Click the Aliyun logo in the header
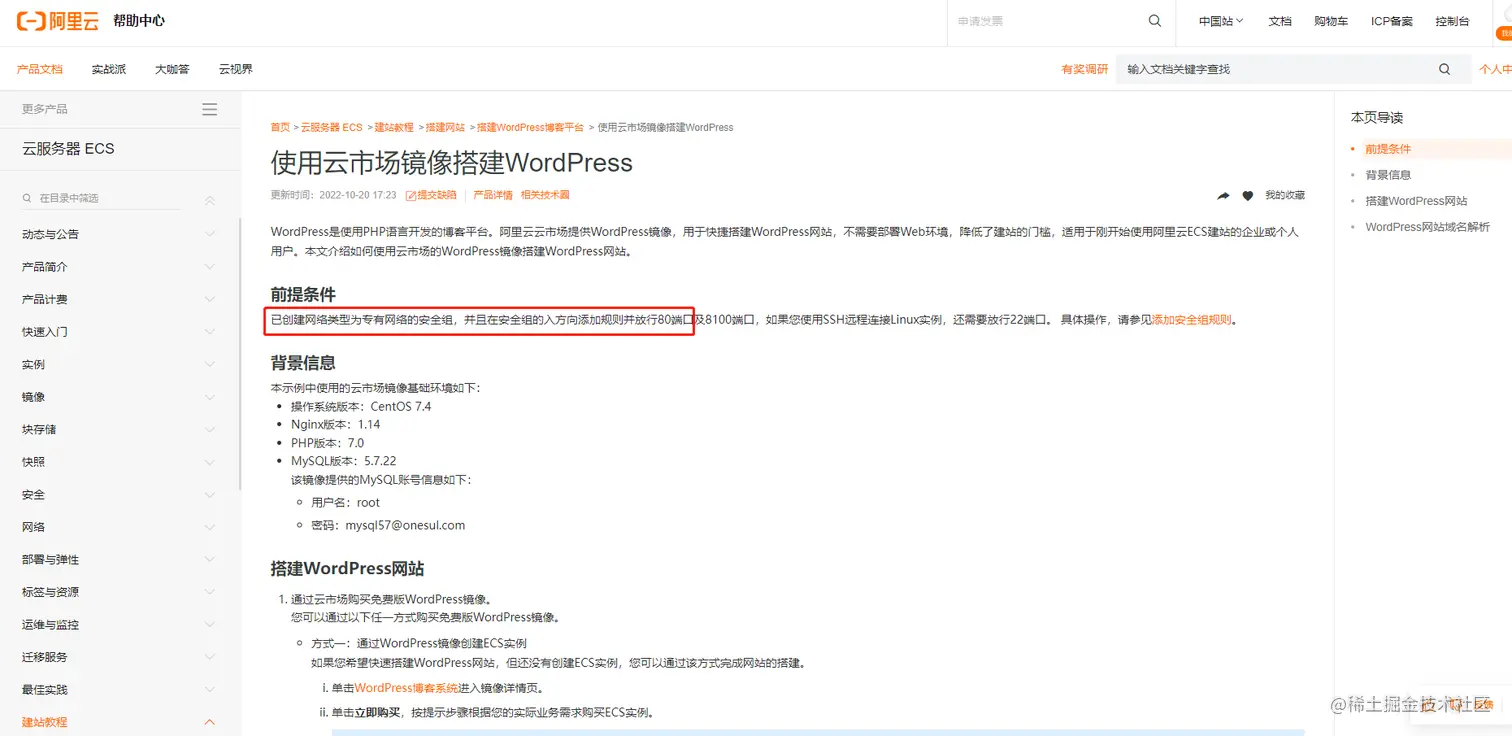The height and width of the screenshot is (736, 1512). (x=58, y=21)
